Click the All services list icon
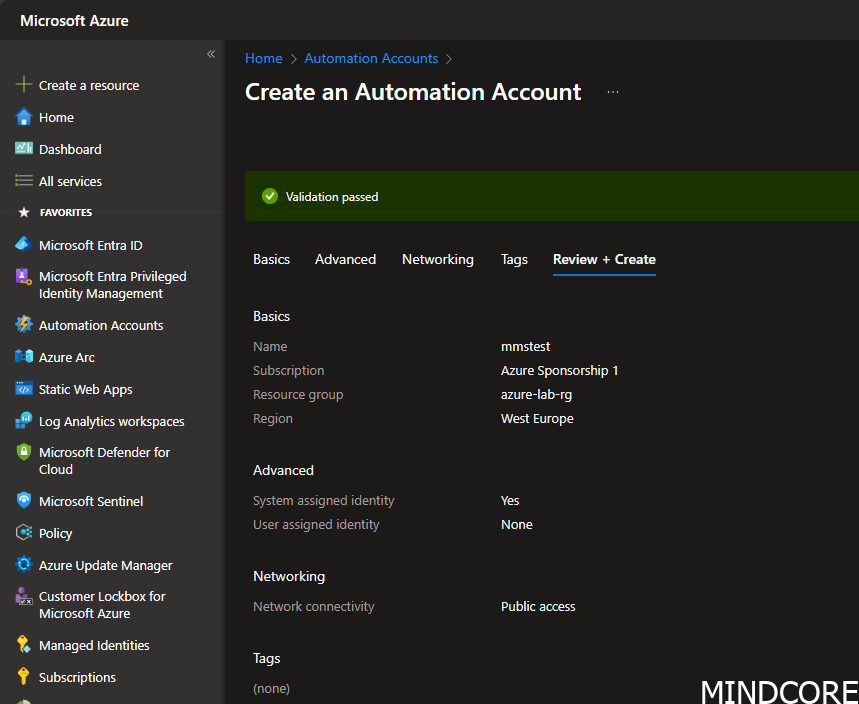The image size is (859, 704). click(24, 181)
